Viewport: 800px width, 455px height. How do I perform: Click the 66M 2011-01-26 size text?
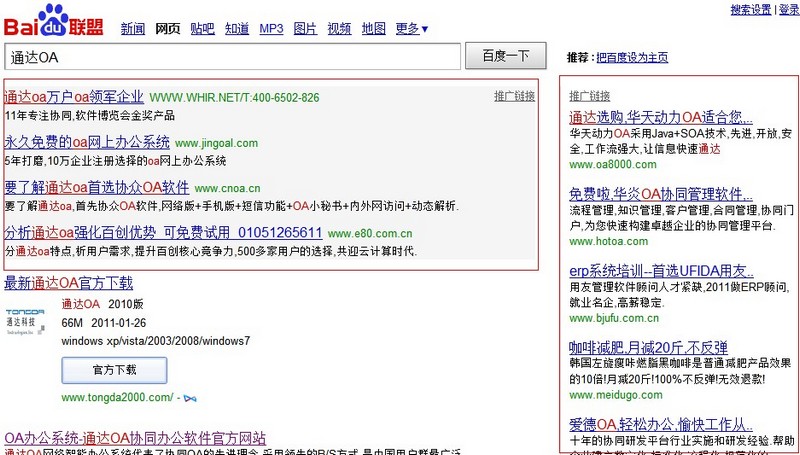coord(104,323)
